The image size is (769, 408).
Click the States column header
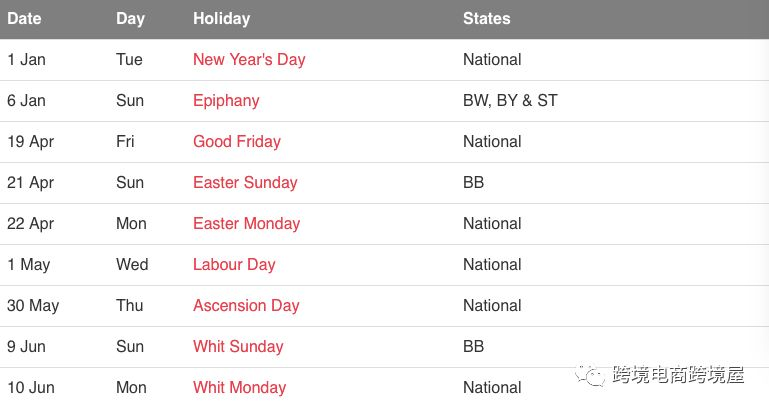coord(487,19)
